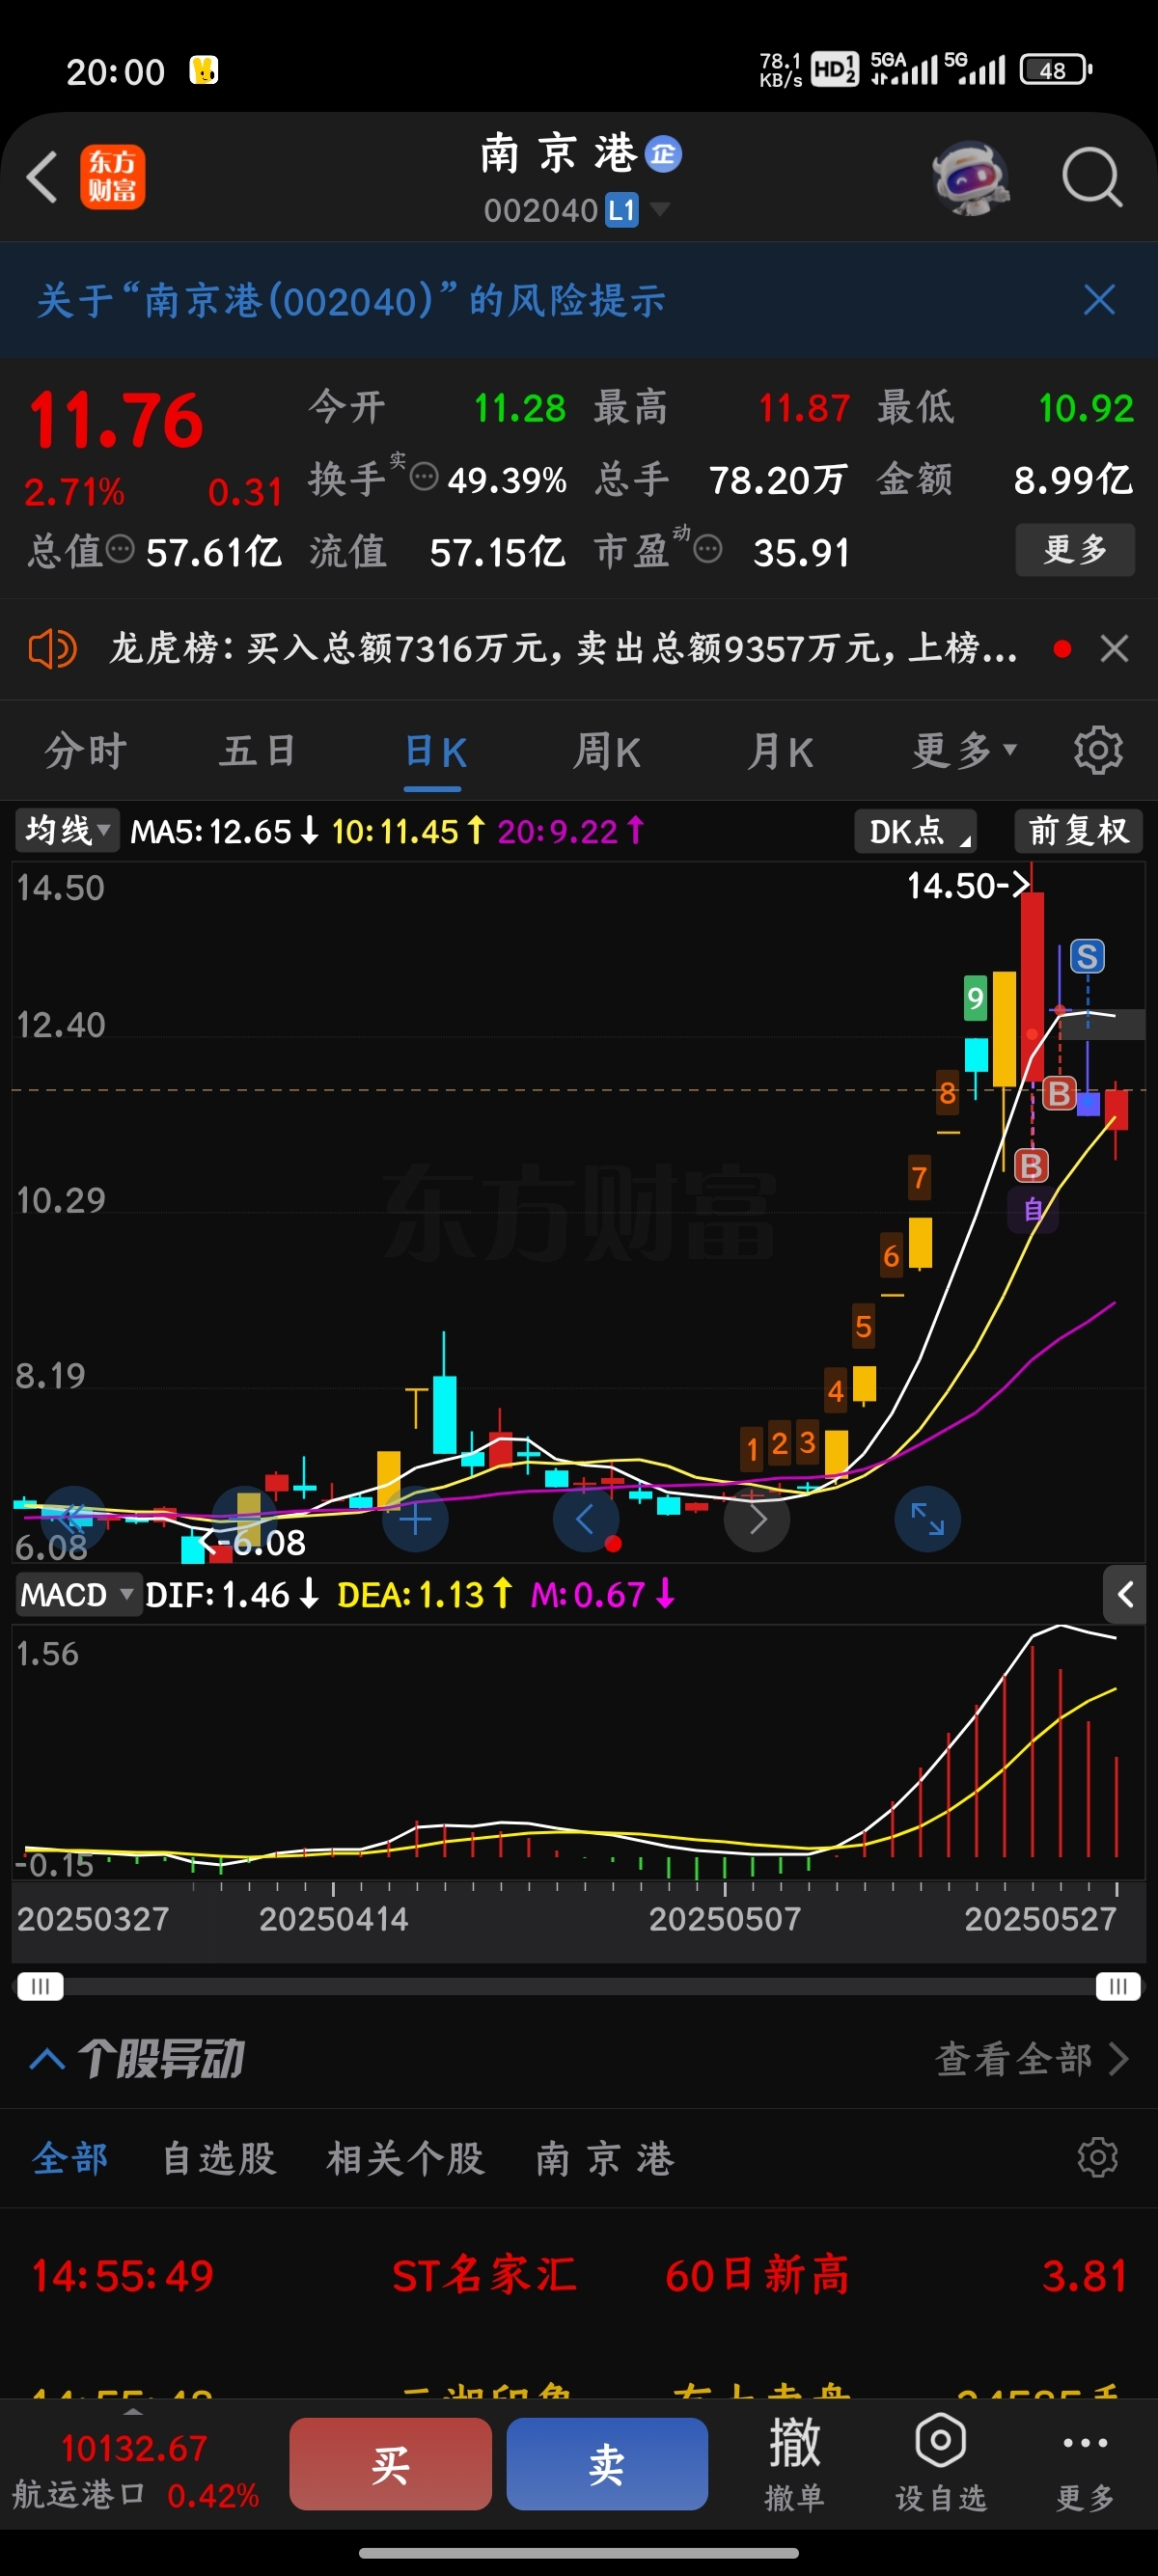
Task: Close the 风险提示 banner
Action: click(1099, 300)
